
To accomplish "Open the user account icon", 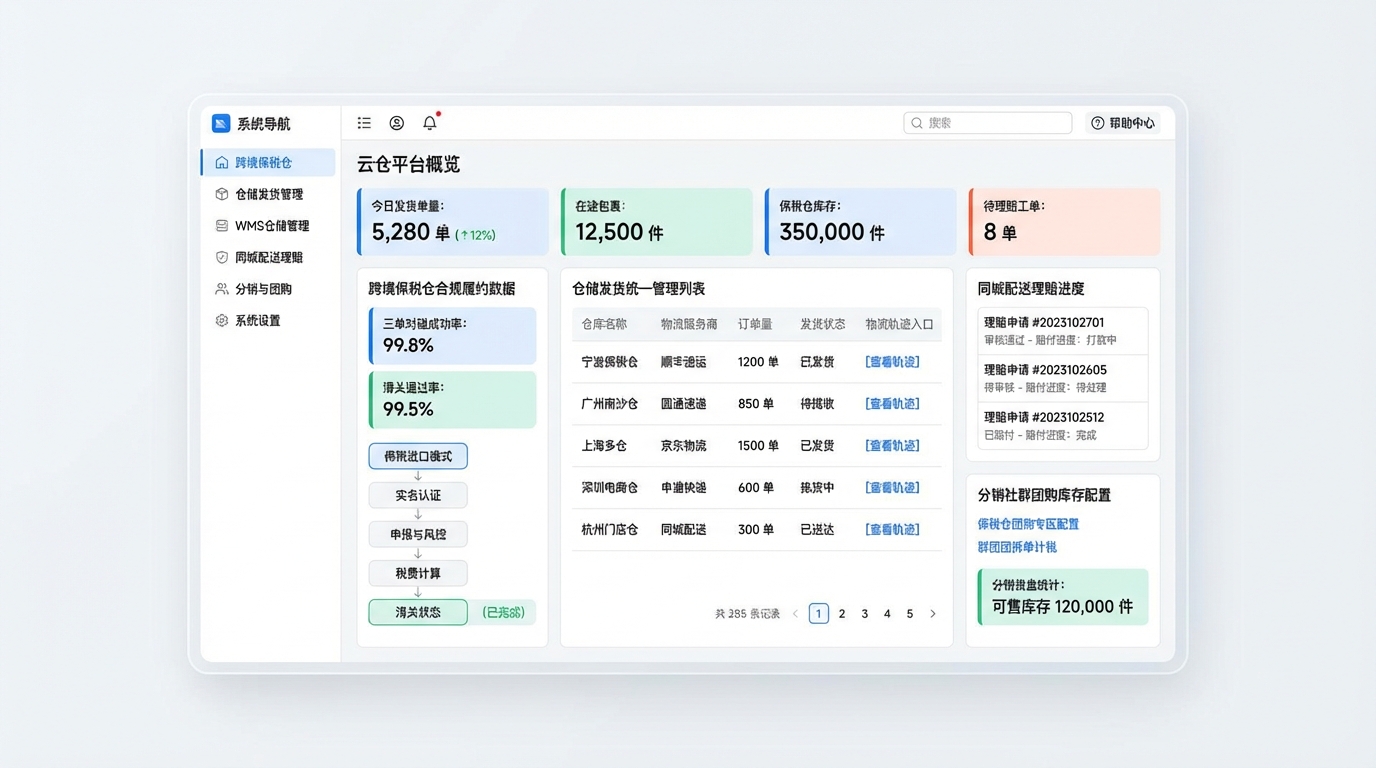I will tap(397, 123).
